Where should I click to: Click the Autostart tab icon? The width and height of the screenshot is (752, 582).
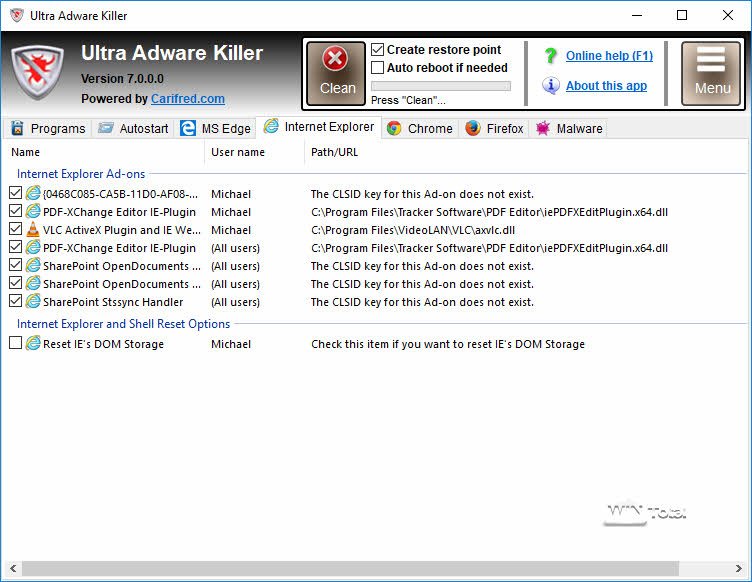[x=106, y=128]
